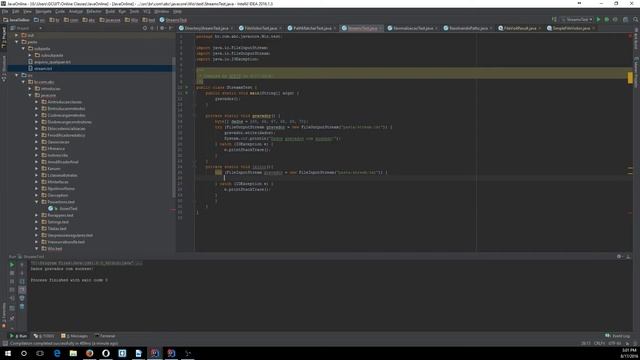The height and width of the screenshot is (360, 640).
Task: Click the project structure icon in toolbar
Action: [x=625, y=20]
